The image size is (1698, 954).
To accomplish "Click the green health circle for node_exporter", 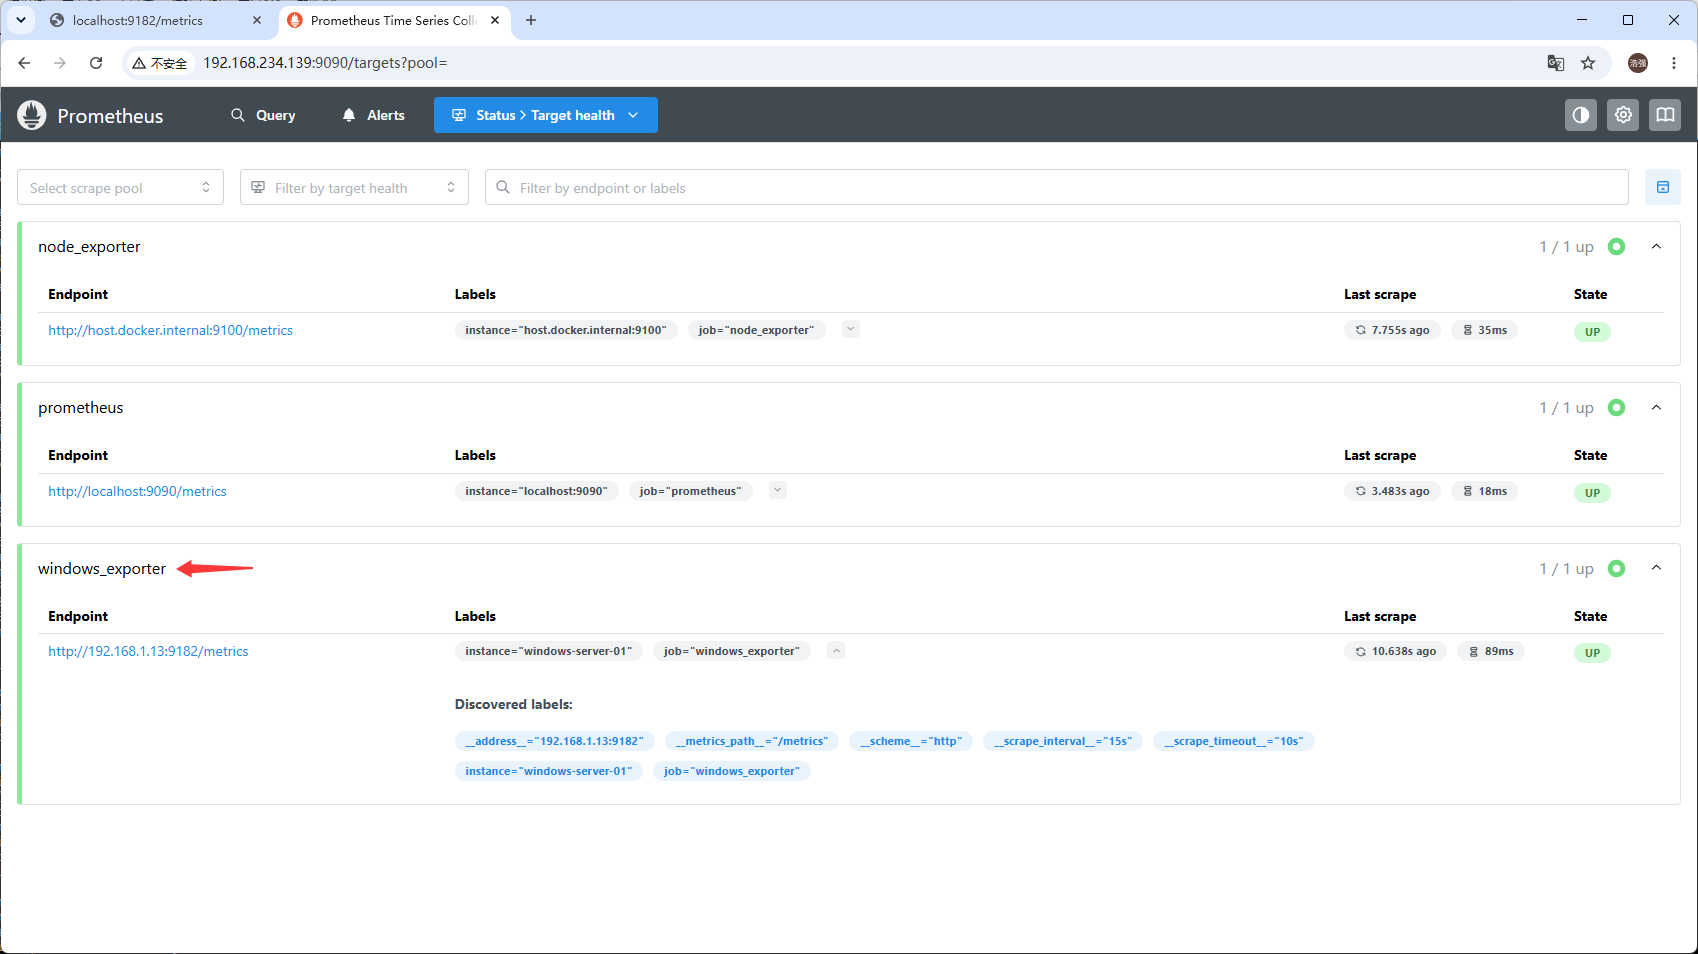I will click(1617, 247).
